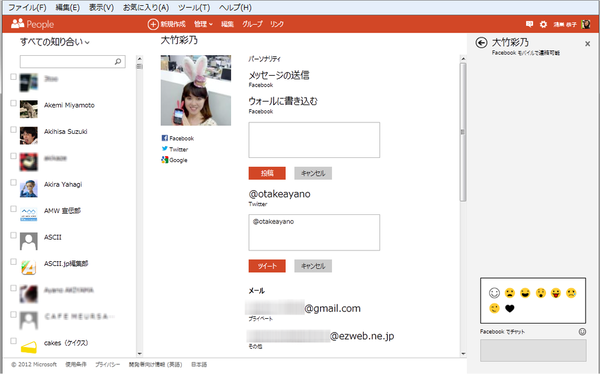Click the user profile picture in the header
Screen dimensions: 600x374
(585, 24)
